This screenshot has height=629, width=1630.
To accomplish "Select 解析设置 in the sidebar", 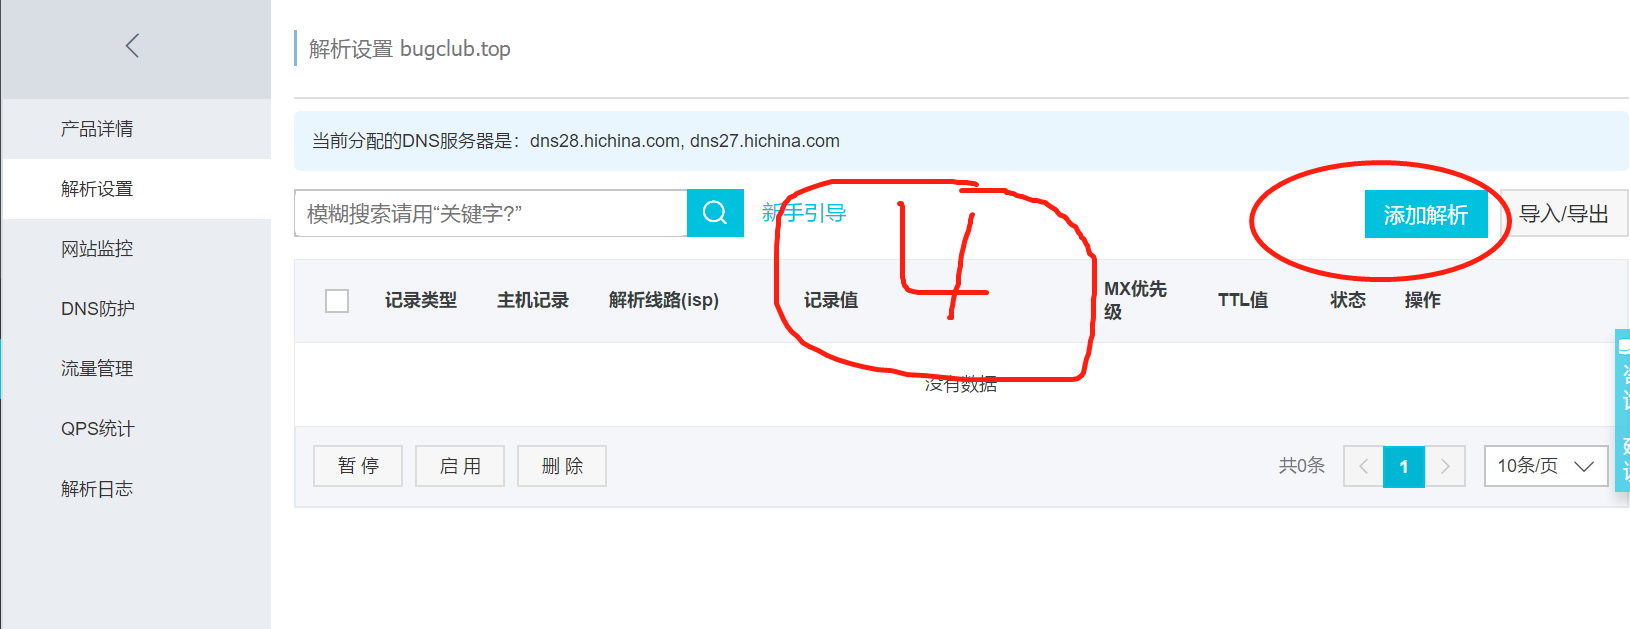I will click(x=97, y=189).
